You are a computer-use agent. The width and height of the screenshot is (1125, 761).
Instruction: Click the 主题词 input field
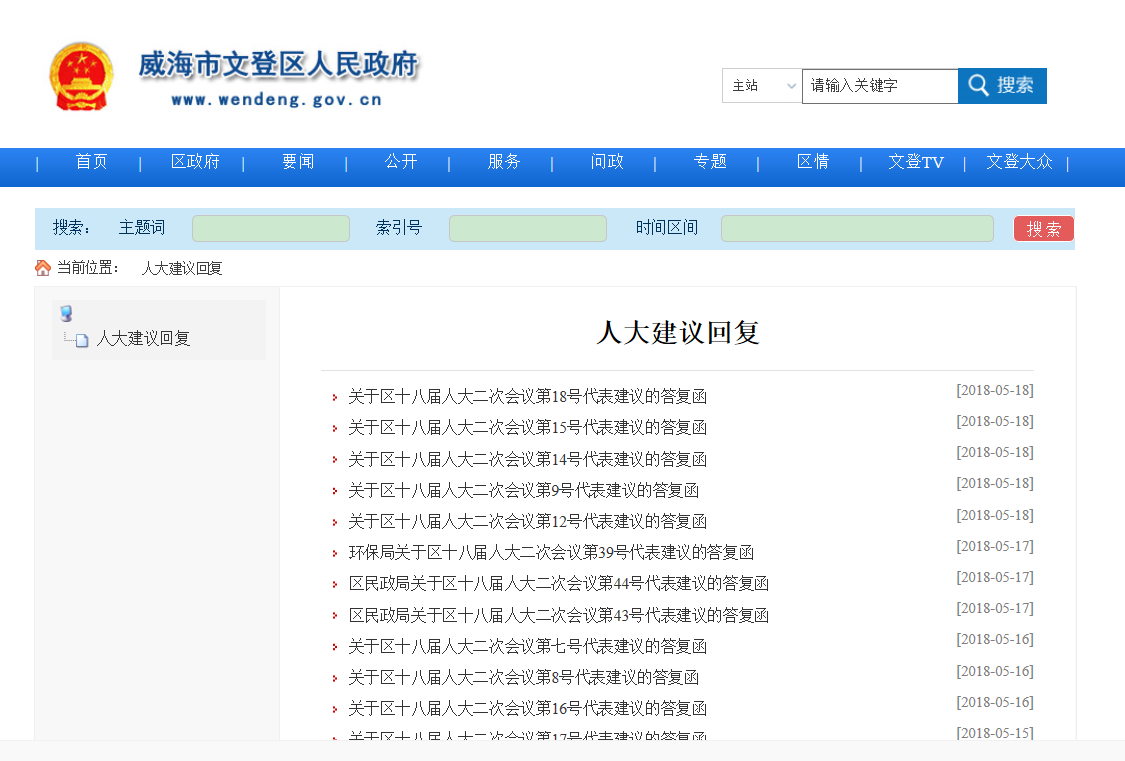point(271,229)
